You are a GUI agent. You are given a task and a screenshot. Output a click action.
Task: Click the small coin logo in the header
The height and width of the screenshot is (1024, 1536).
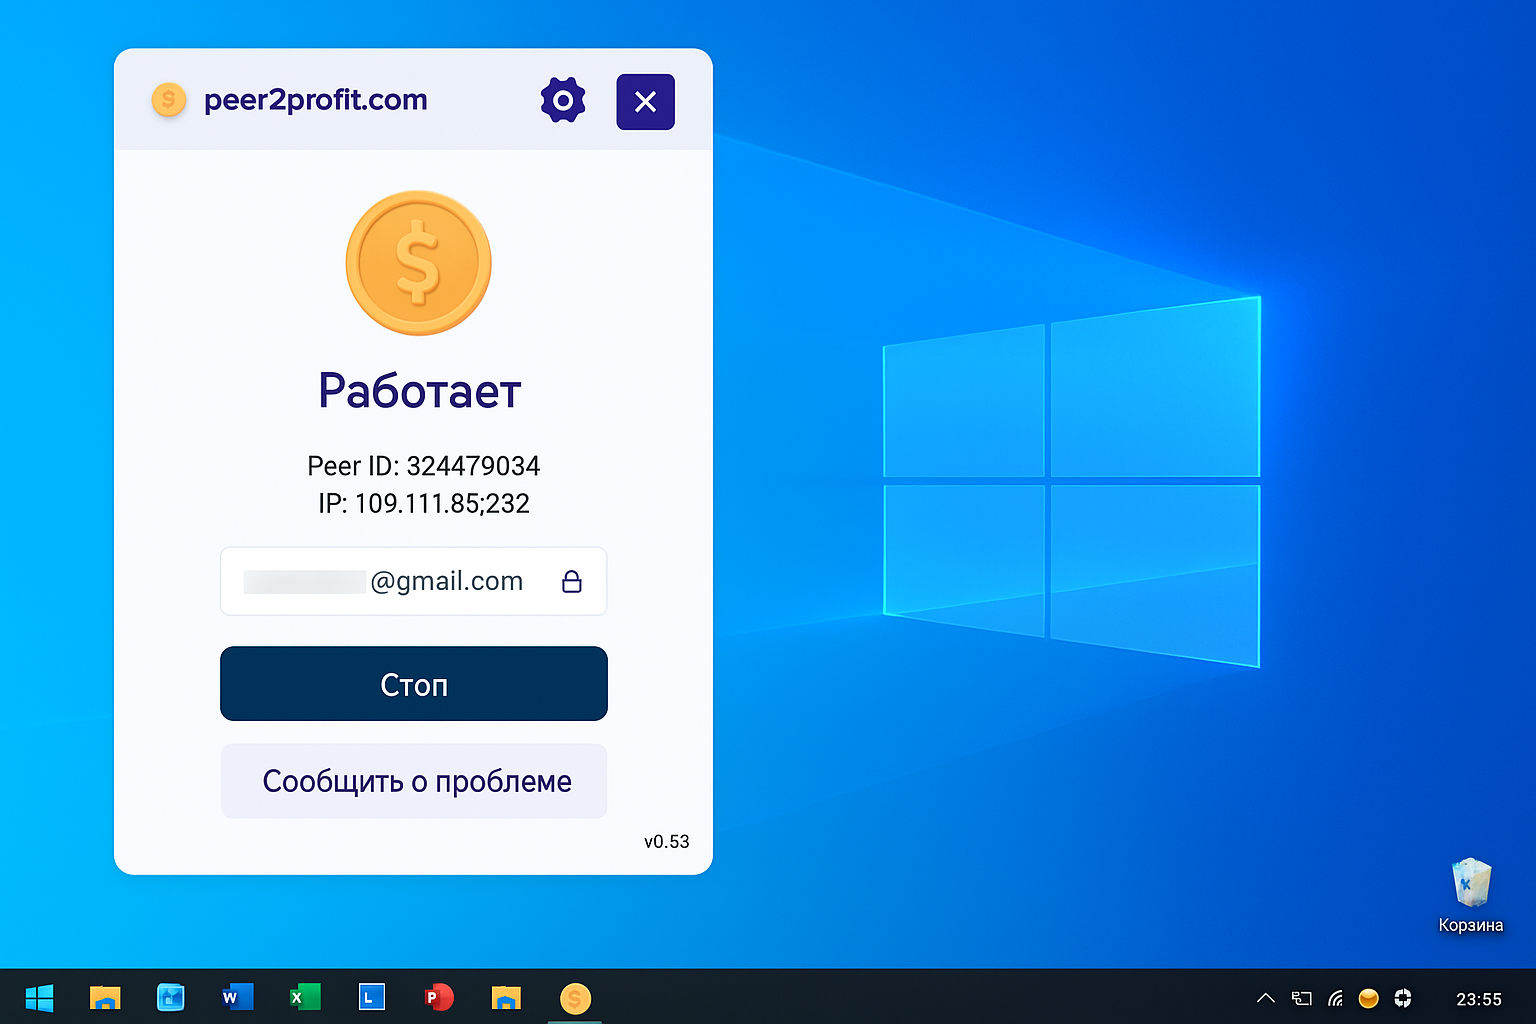[x=169, y=100]
